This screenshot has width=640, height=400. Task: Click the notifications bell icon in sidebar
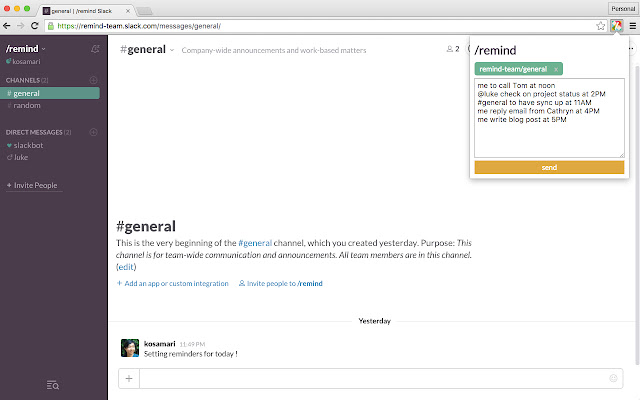click(94, 48)
